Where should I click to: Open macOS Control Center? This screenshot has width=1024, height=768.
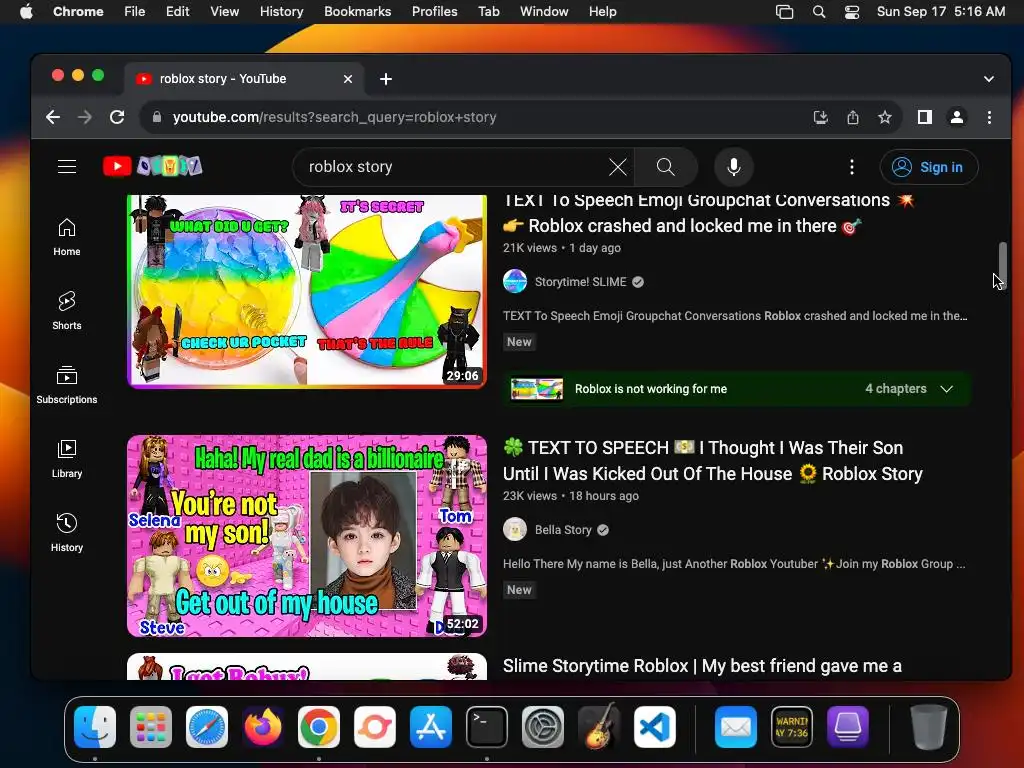click(x=852, y=12)
